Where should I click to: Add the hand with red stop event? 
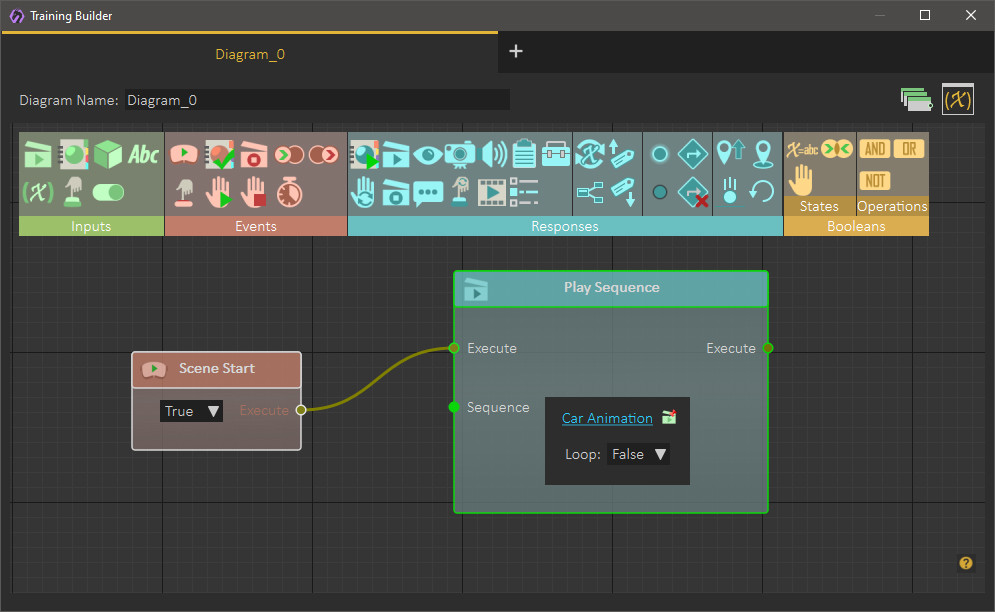click(x=254, y=192)
